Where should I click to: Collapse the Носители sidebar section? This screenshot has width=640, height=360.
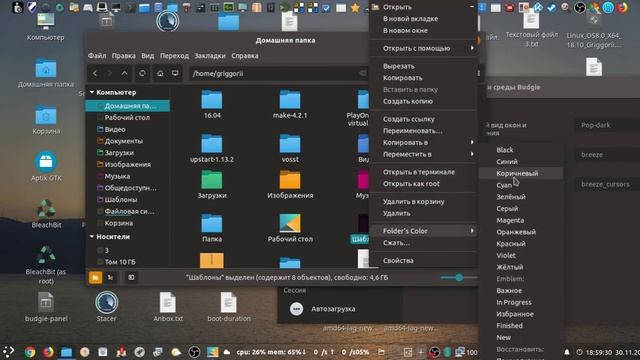pos(91,236)
